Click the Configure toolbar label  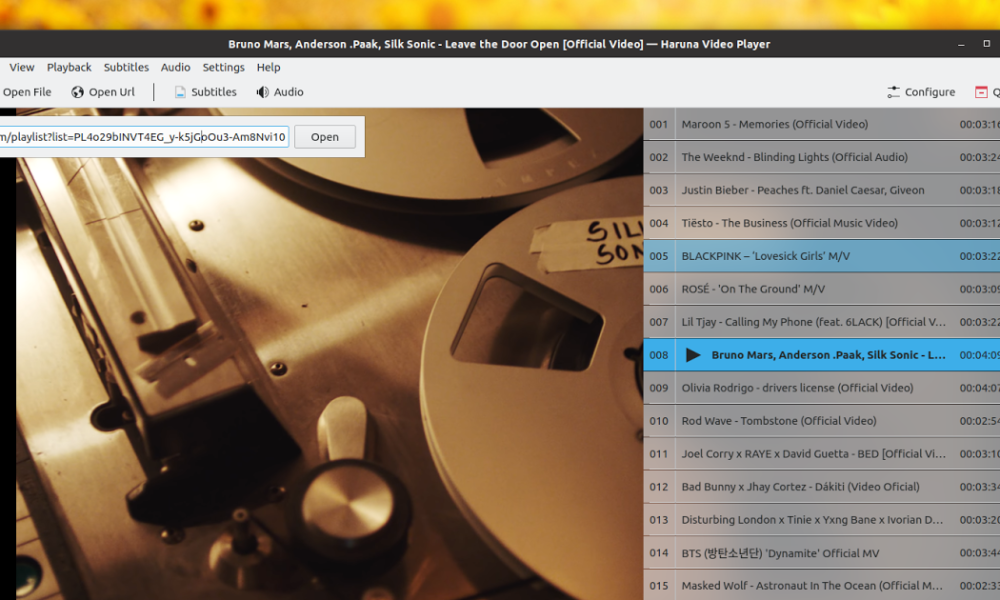coord(930,92)
